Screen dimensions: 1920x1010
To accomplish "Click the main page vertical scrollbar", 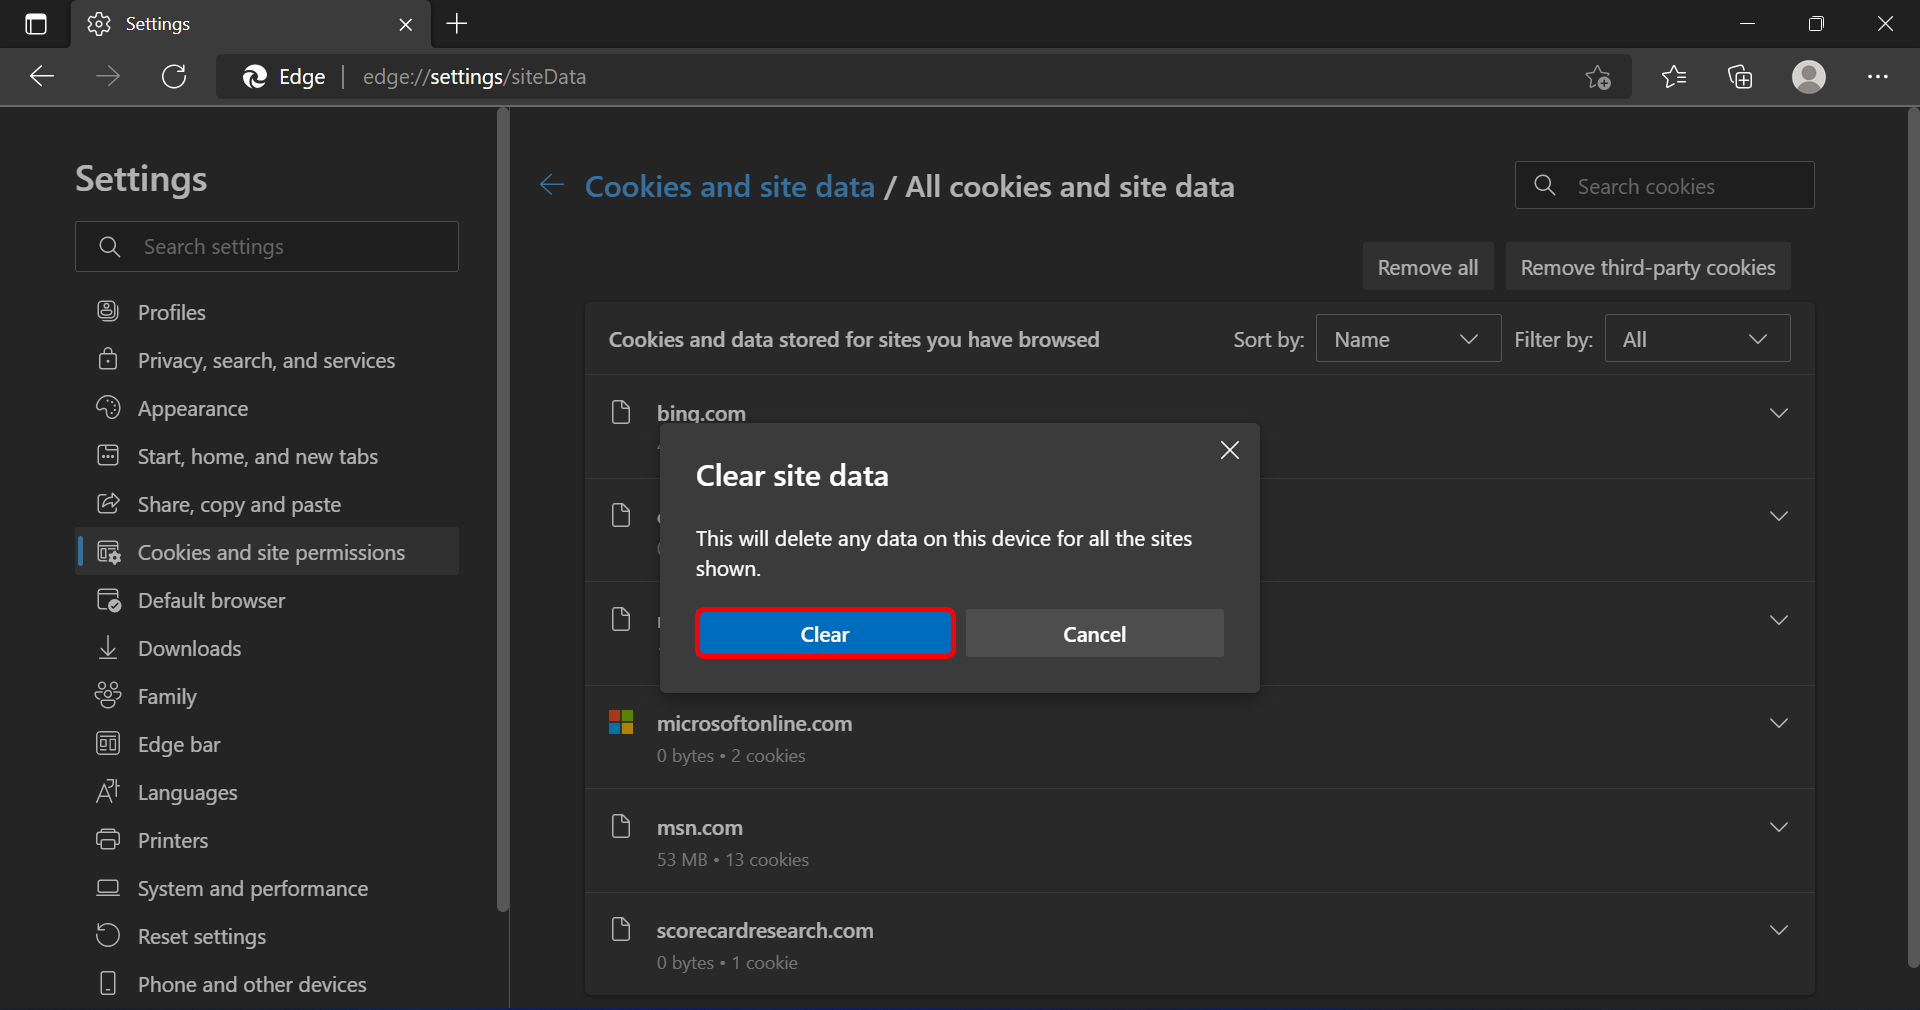I will click(1912, 538).
